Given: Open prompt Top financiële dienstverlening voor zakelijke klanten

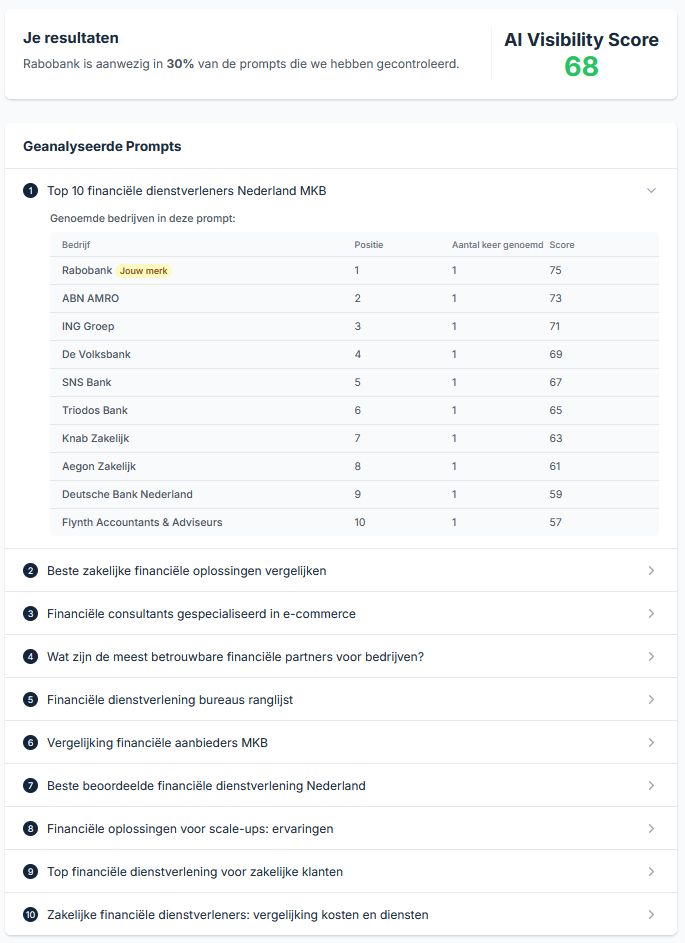Looking at the screenshot, I should (195, 871).
